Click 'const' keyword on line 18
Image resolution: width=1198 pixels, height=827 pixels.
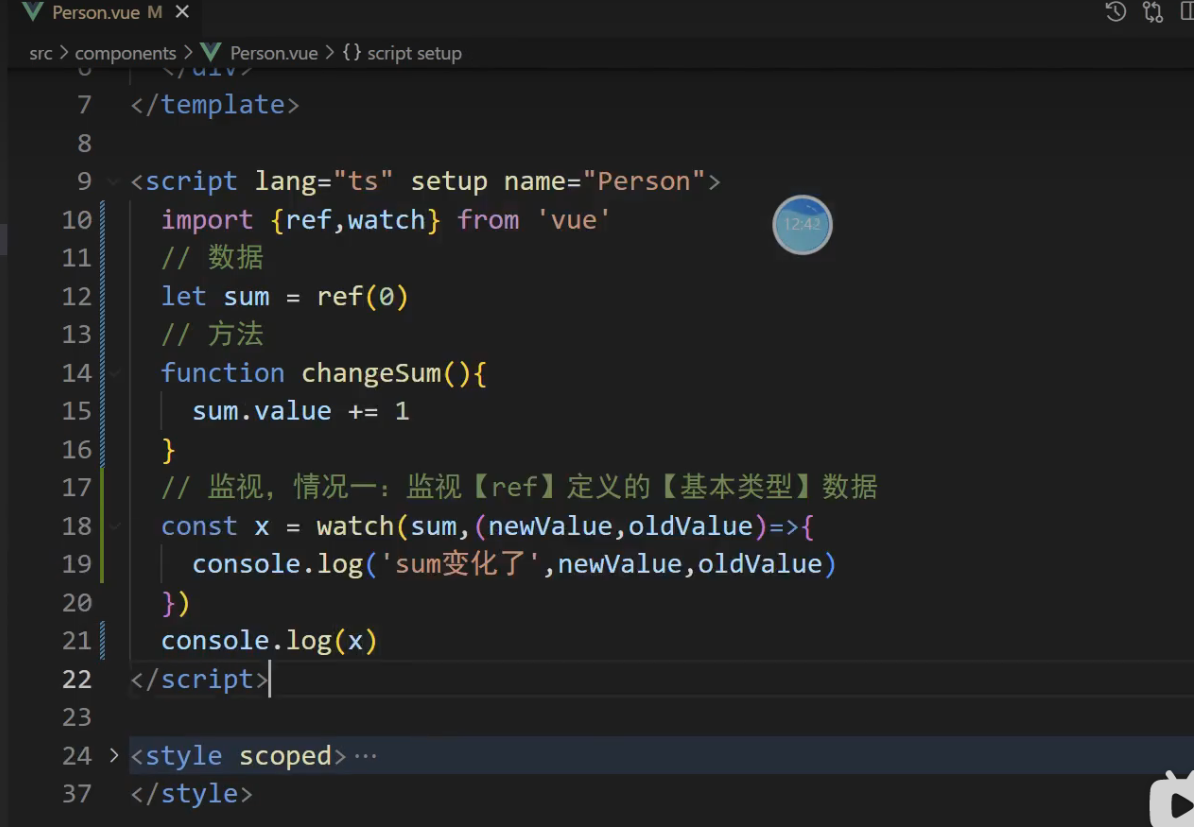click(x=199, y=526)
